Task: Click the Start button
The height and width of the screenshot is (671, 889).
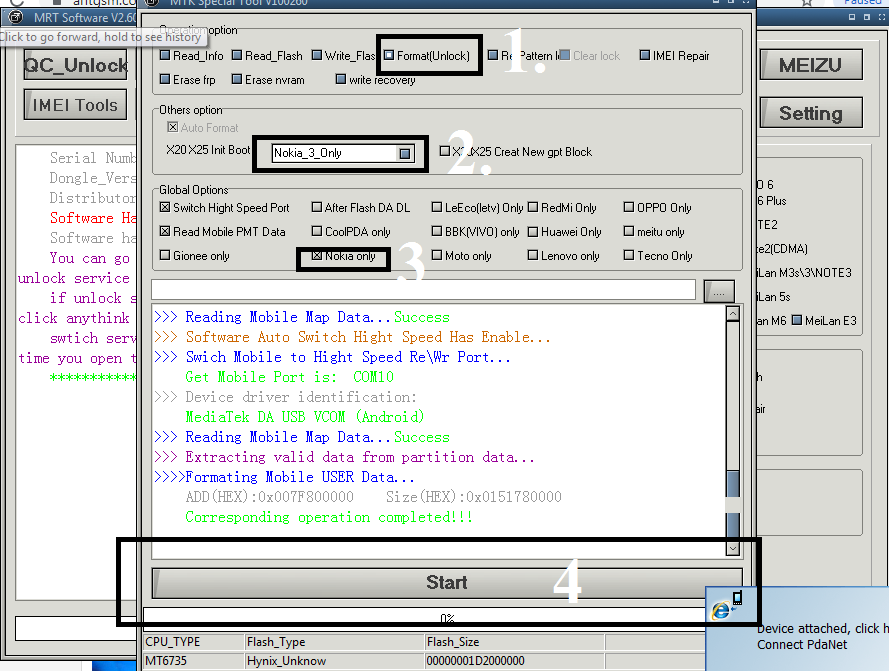Action: [x=447, y=583]
